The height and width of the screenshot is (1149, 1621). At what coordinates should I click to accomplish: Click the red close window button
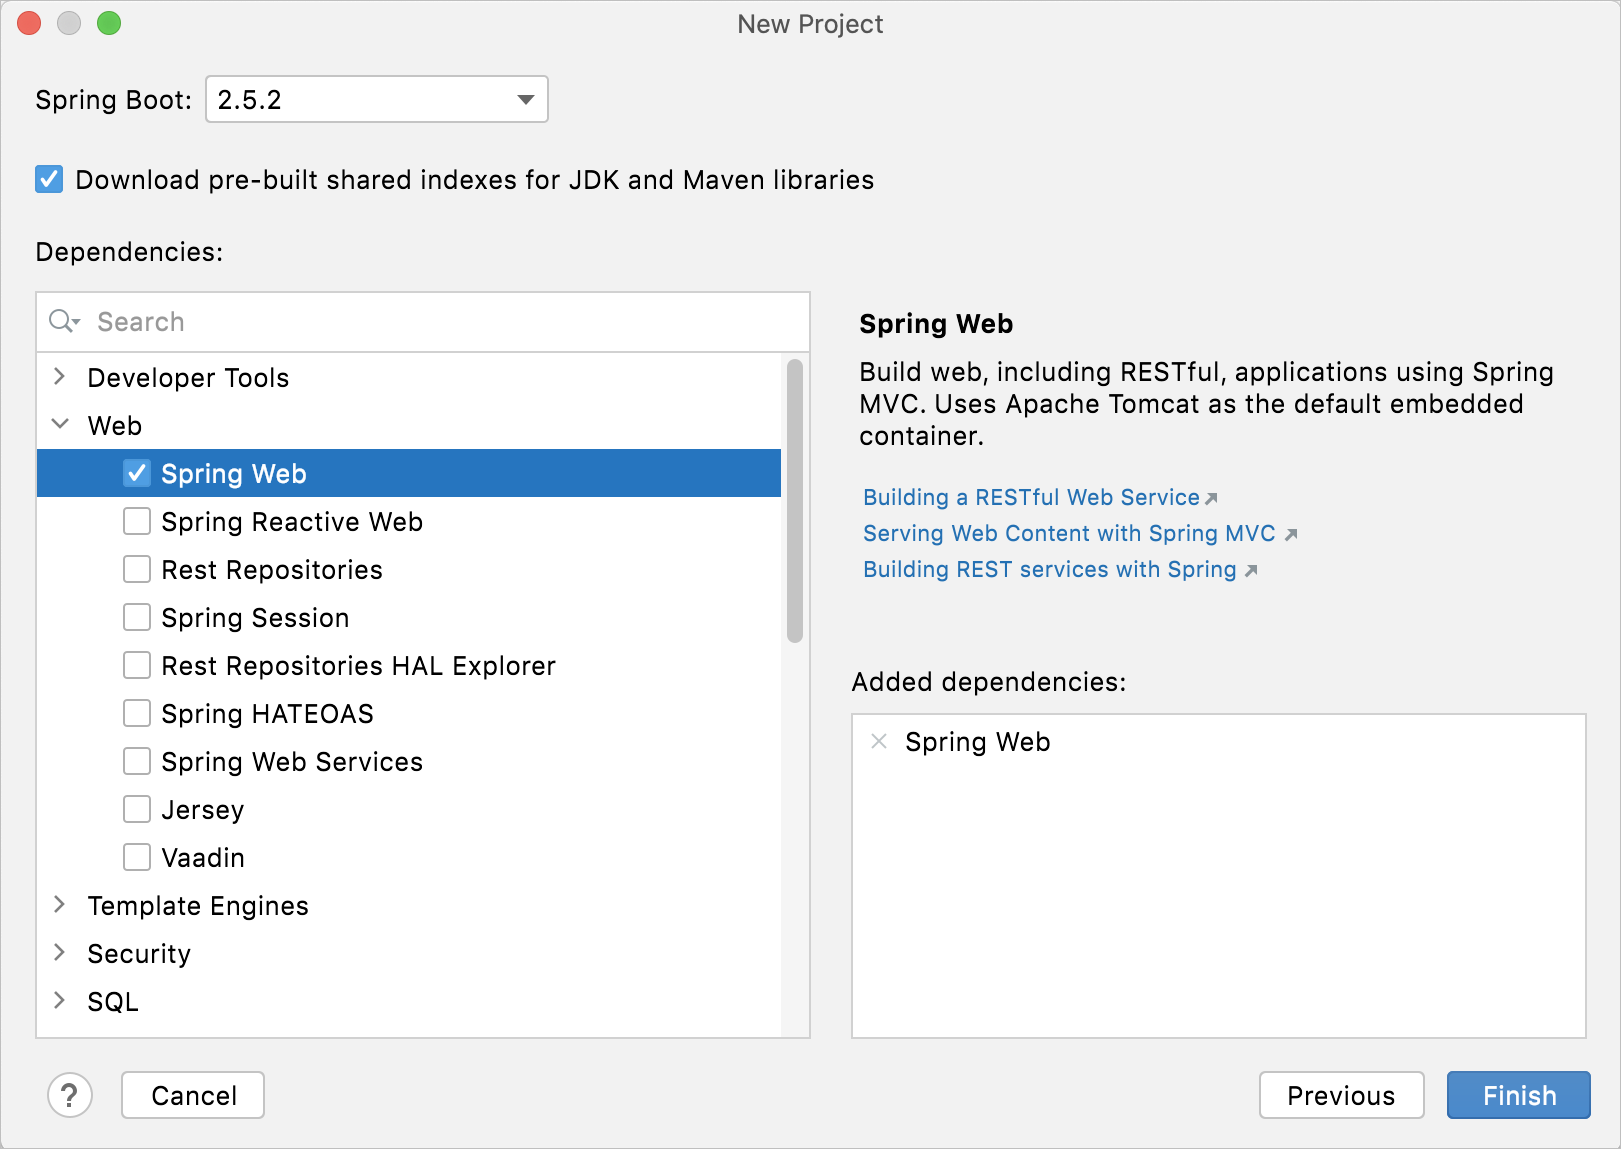coord(29,23)
